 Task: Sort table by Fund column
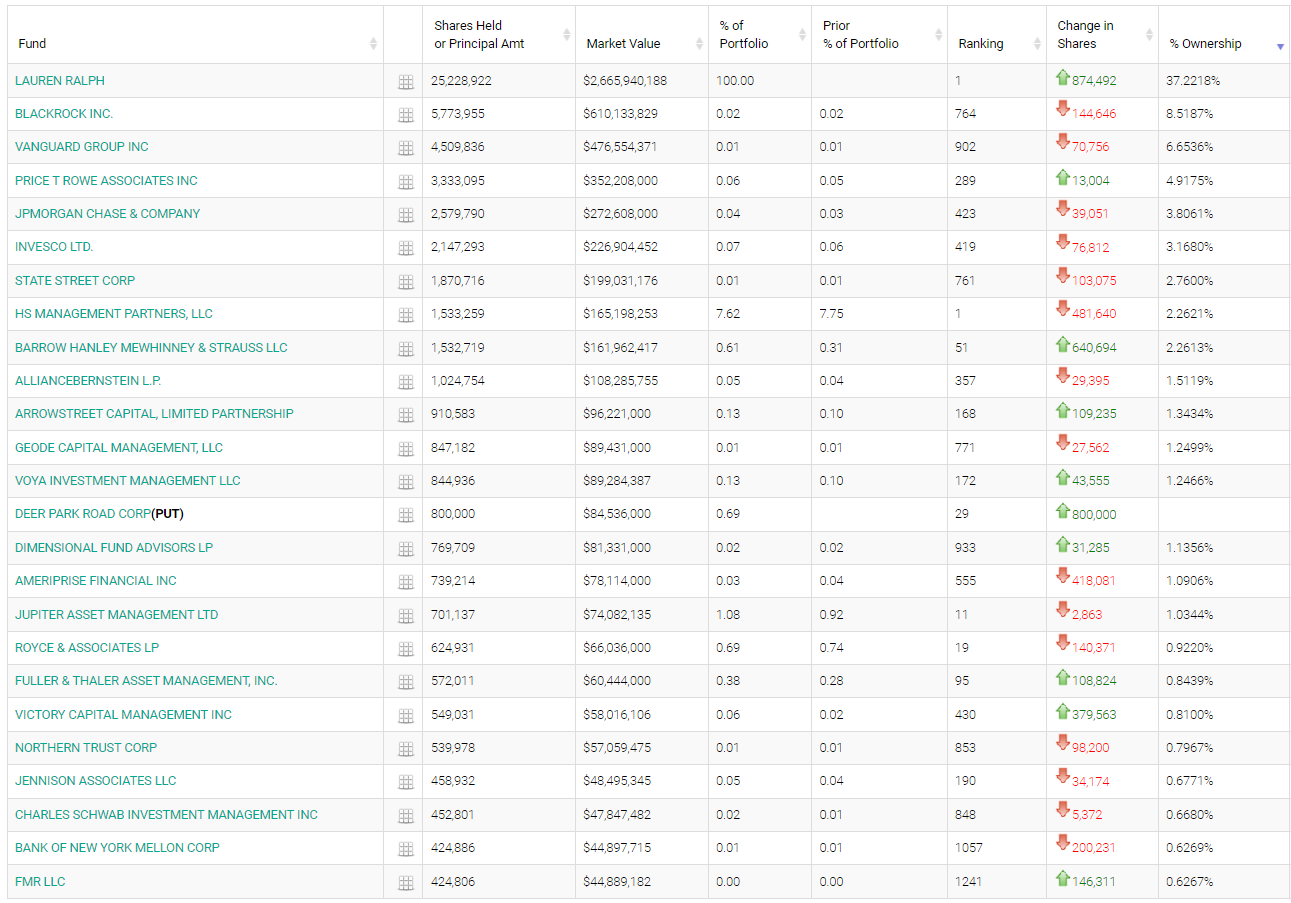[195, 35]
